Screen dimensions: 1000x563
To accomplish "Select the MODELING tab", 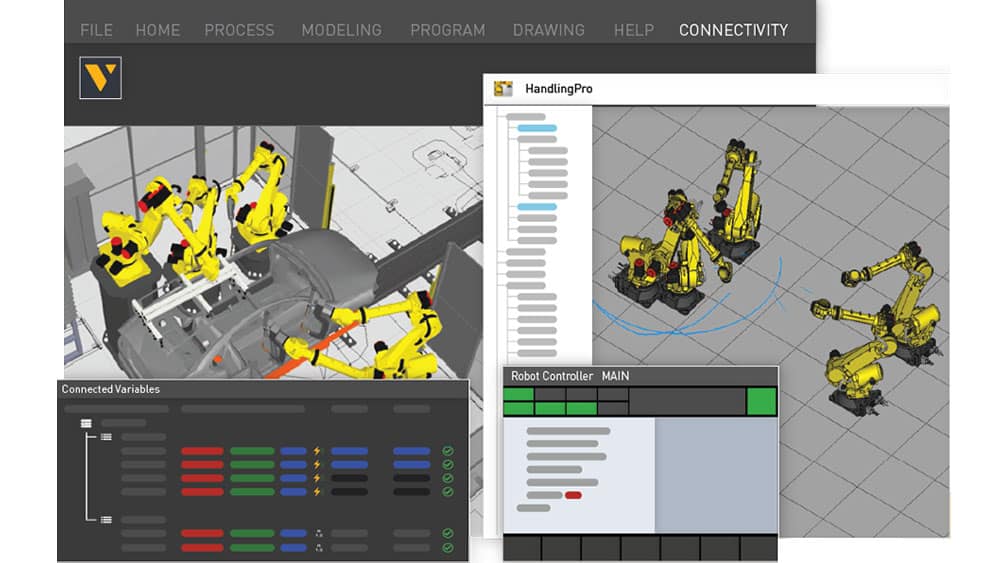I will tap(342, 30).
